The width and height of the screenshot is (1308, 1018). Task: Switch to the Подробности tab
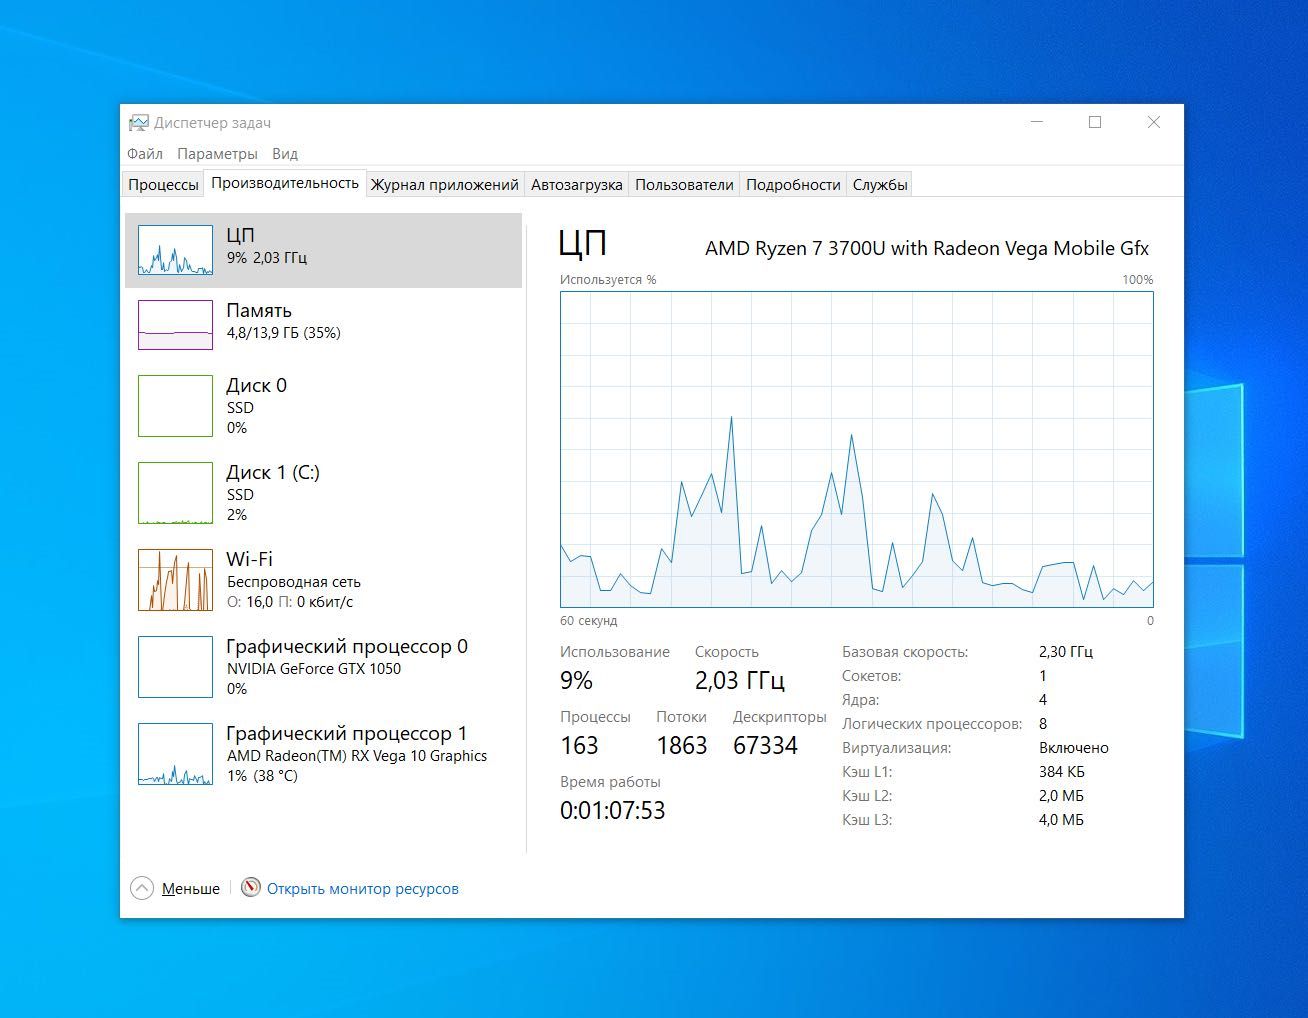tap(793, 184)
